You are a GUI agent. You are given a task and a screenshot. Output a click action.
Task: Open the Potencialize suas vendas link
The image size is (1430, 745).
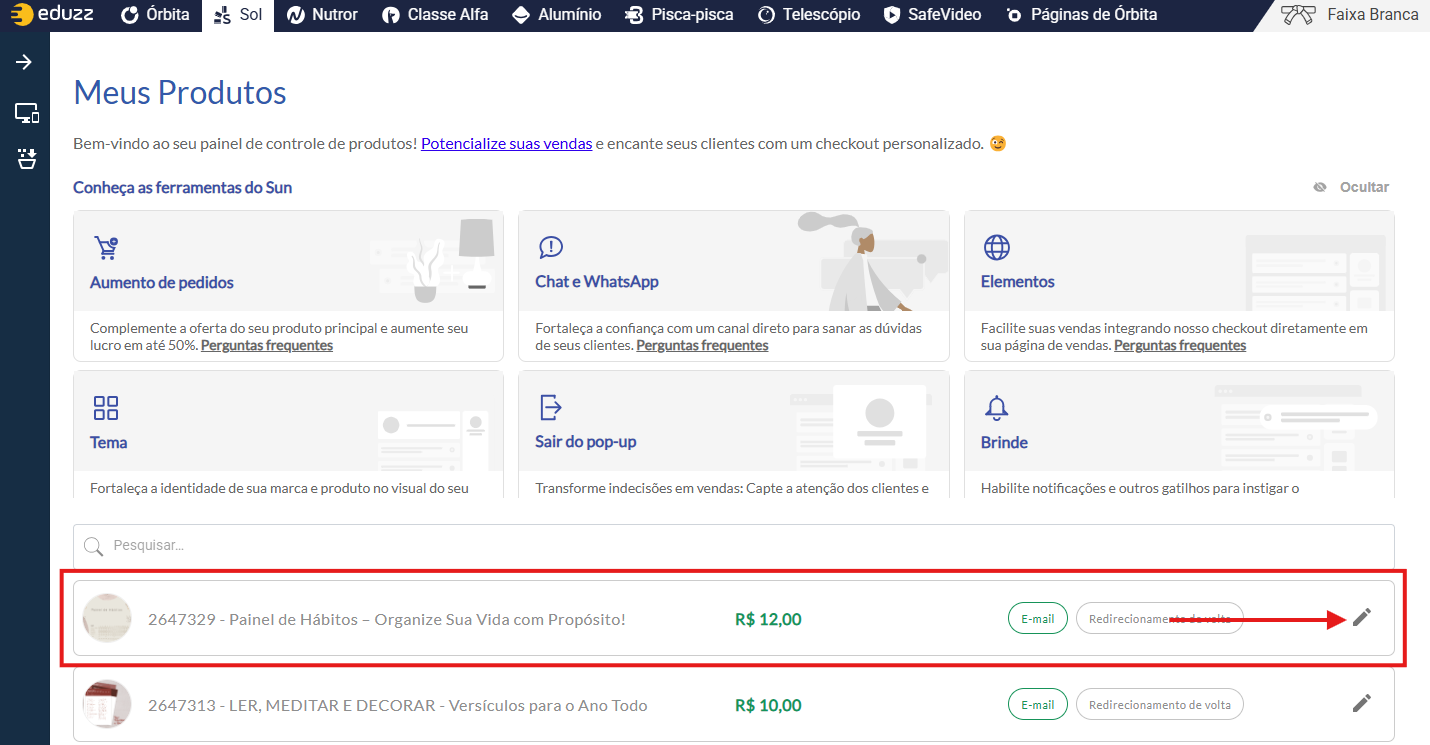pyautogui.click(x=506, y=143)
